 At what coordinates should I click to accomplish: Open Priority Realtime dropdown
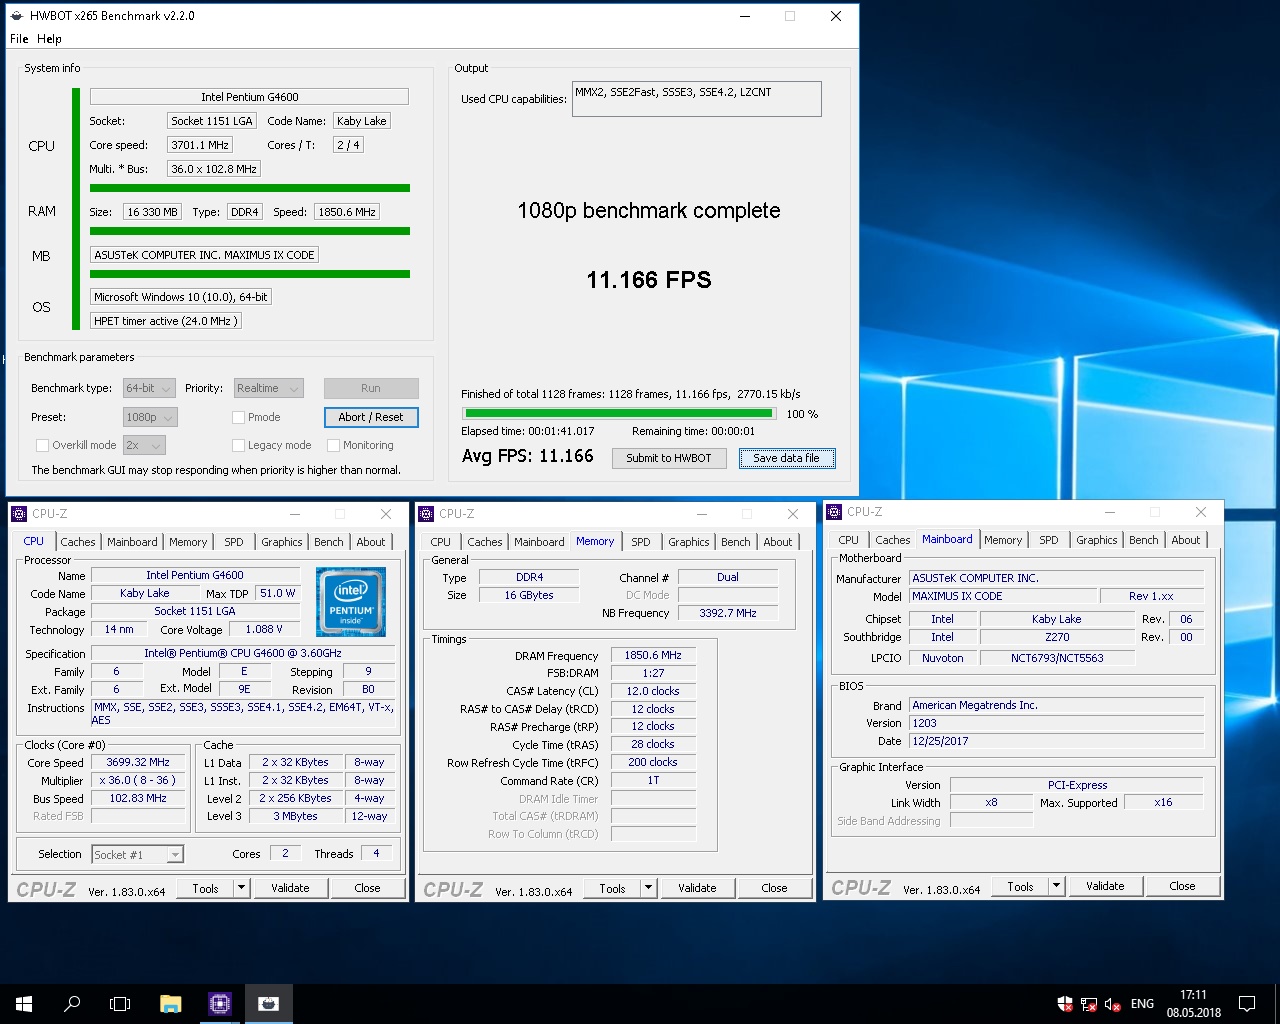coord(268,388)
